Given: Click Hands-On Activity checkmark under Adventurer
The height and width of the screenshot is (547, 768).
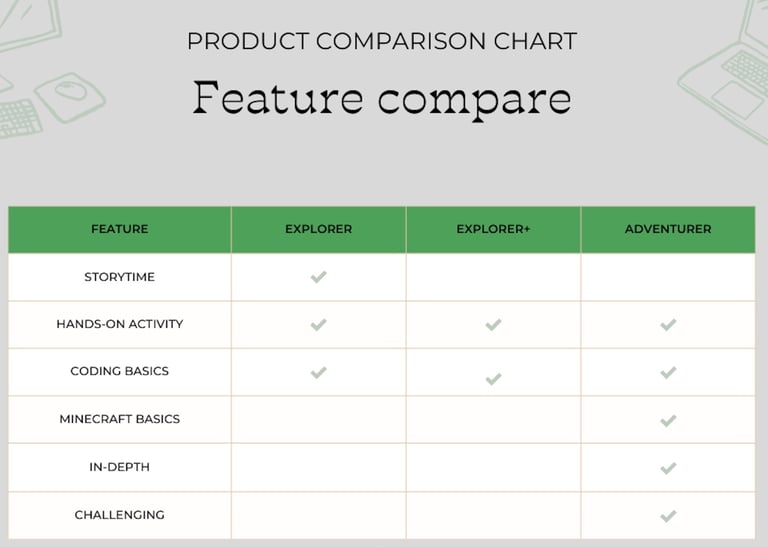Looking at the screenshot, I should coord(668,325).
